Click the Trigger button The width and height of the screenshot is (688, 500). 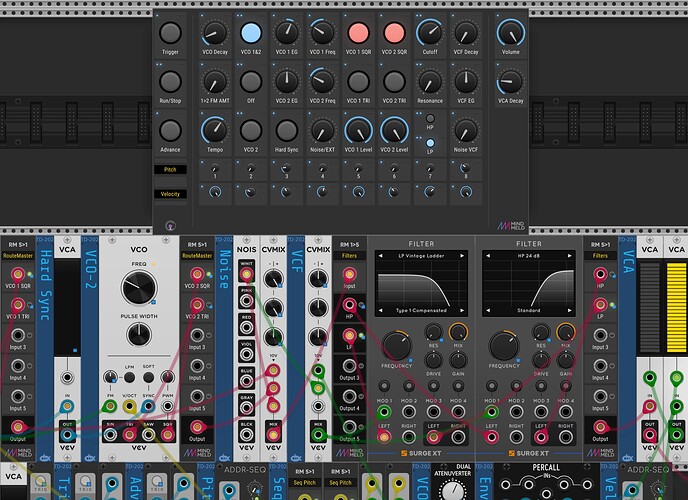tap(170, 33)
